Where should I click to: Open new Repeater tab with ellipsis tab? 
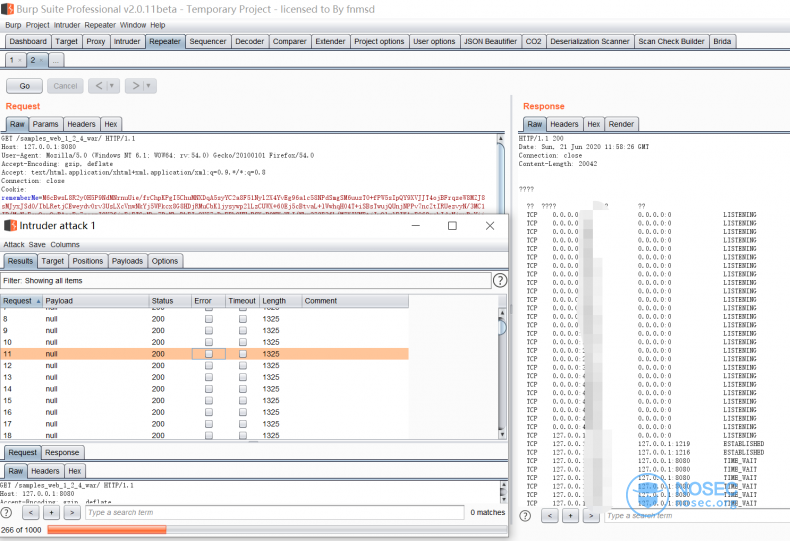pos(56,60)
